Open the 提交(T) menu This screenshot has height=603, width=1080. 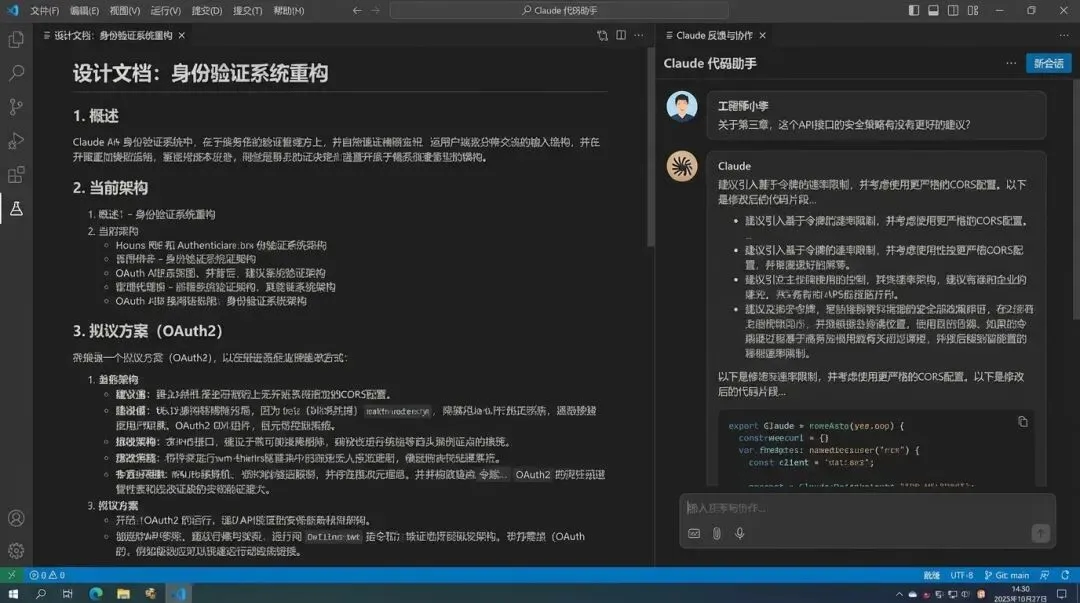click(x=247, y=10)
